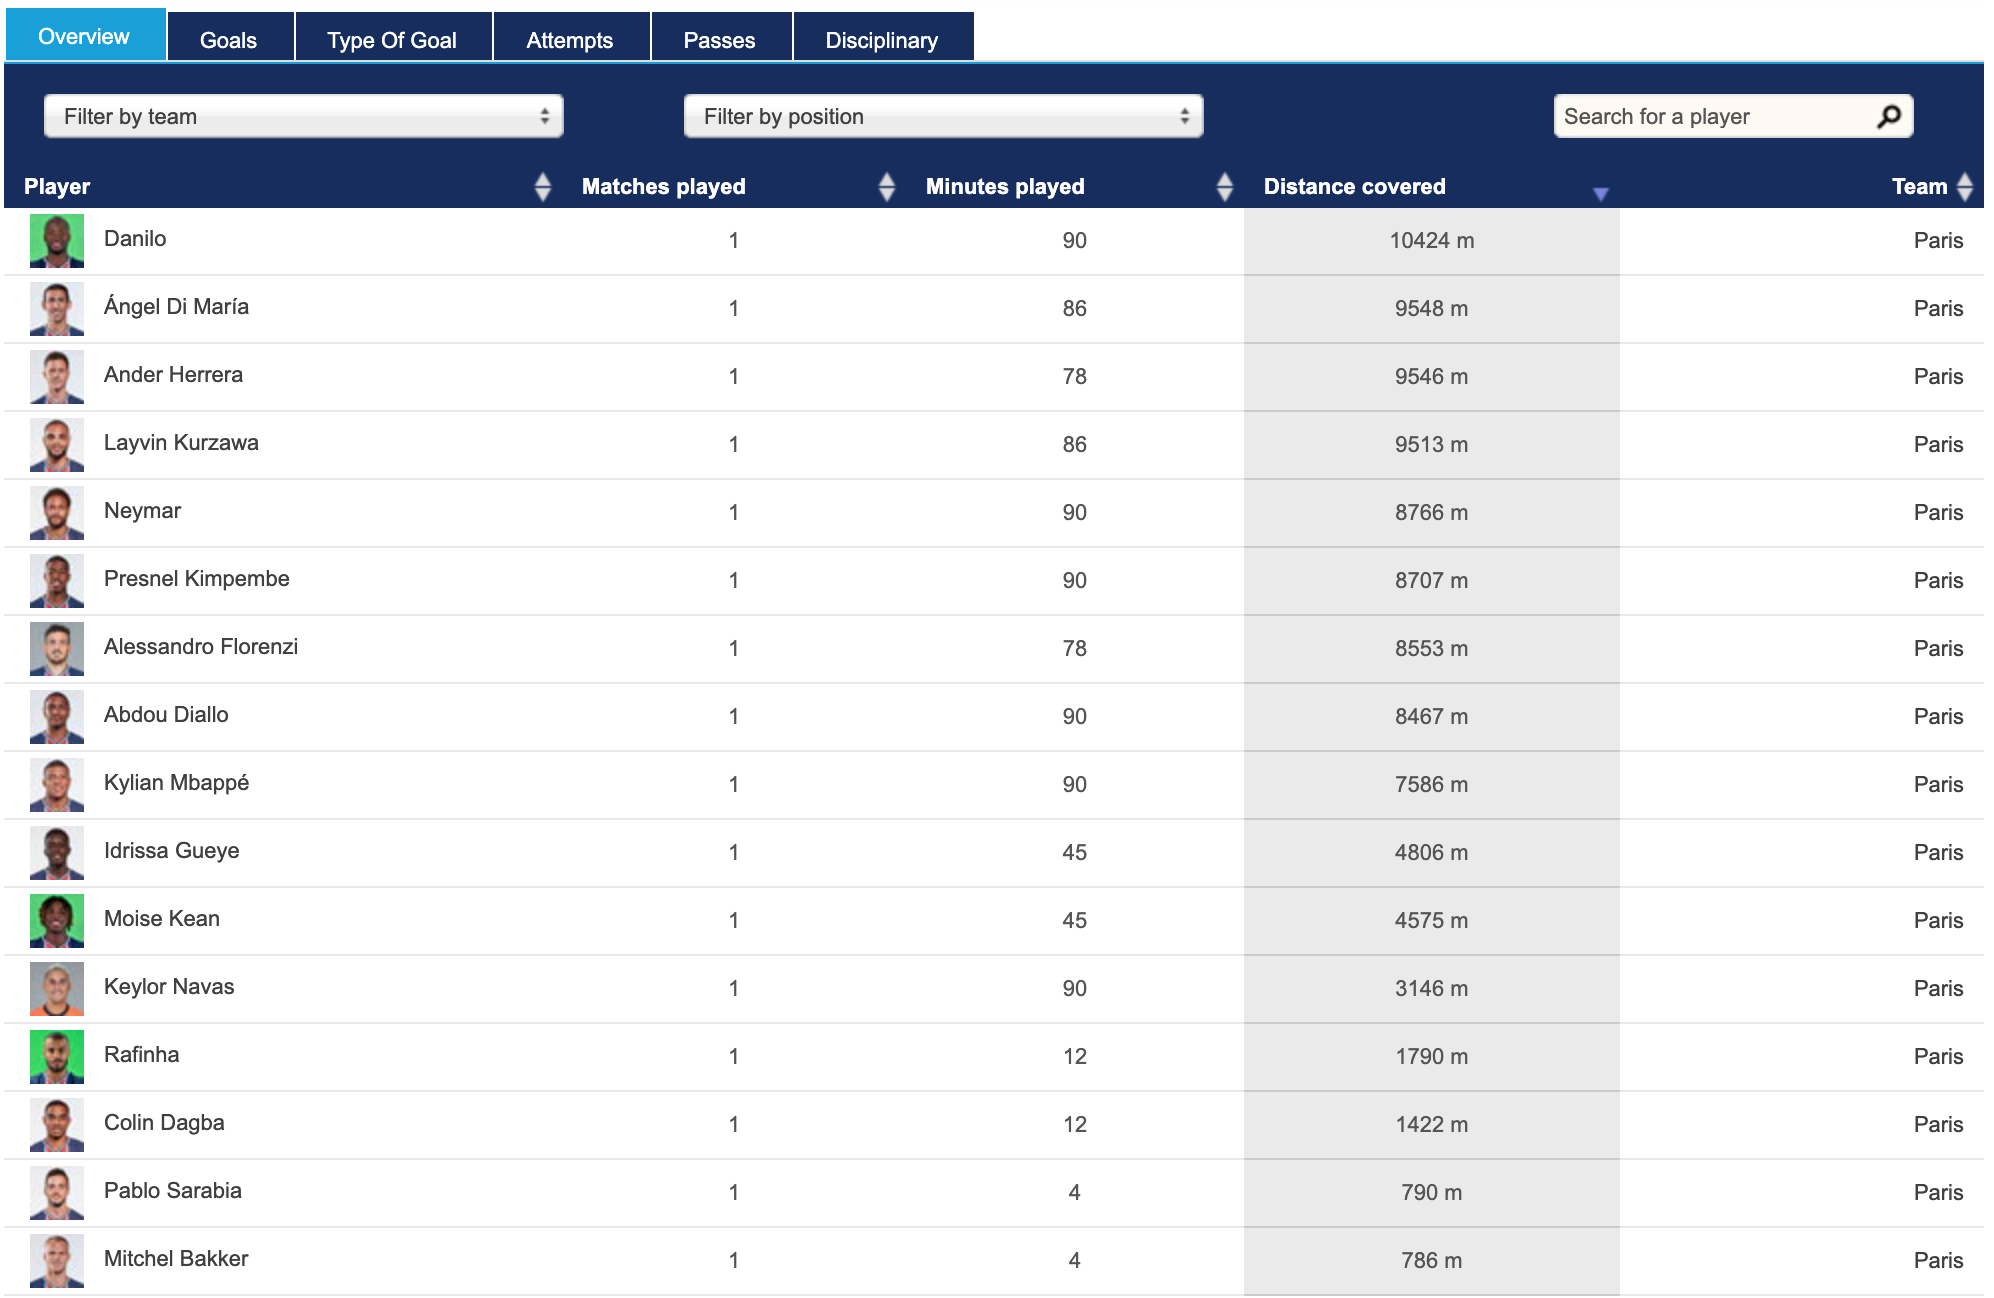Sort by Player column arrows

(x=542, y=186)
